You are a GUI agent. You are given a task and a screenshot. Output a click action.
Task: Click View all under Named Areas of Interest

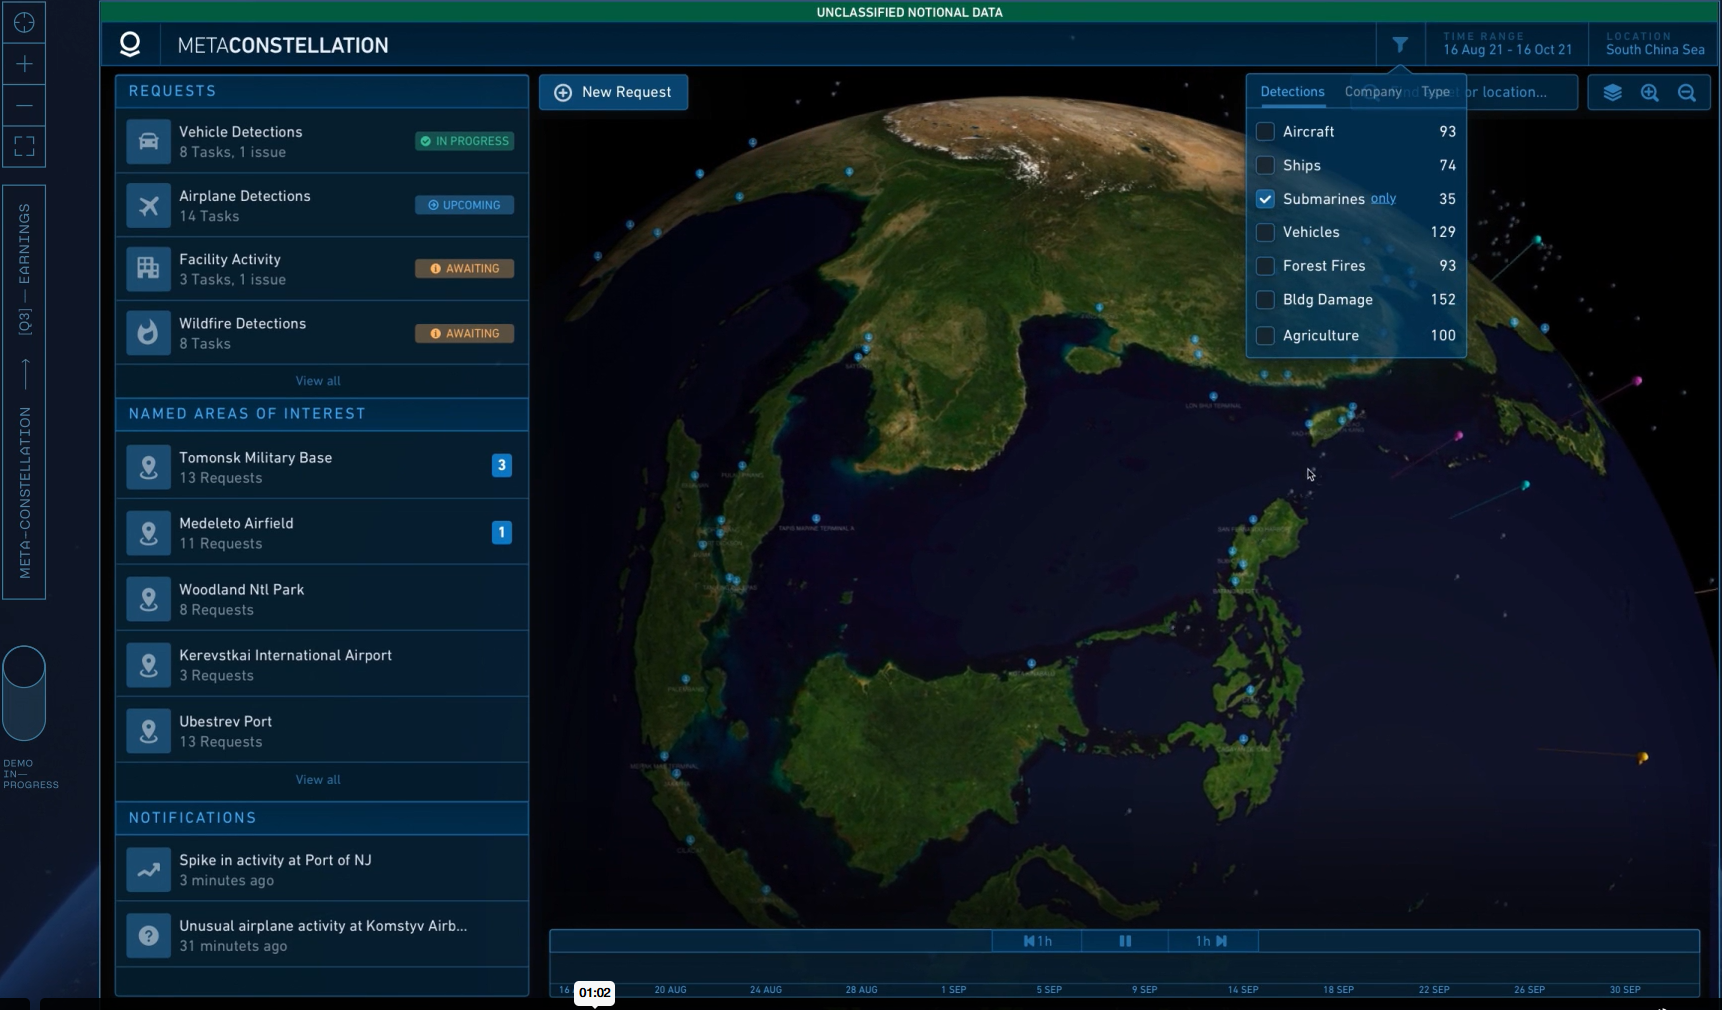318,780
